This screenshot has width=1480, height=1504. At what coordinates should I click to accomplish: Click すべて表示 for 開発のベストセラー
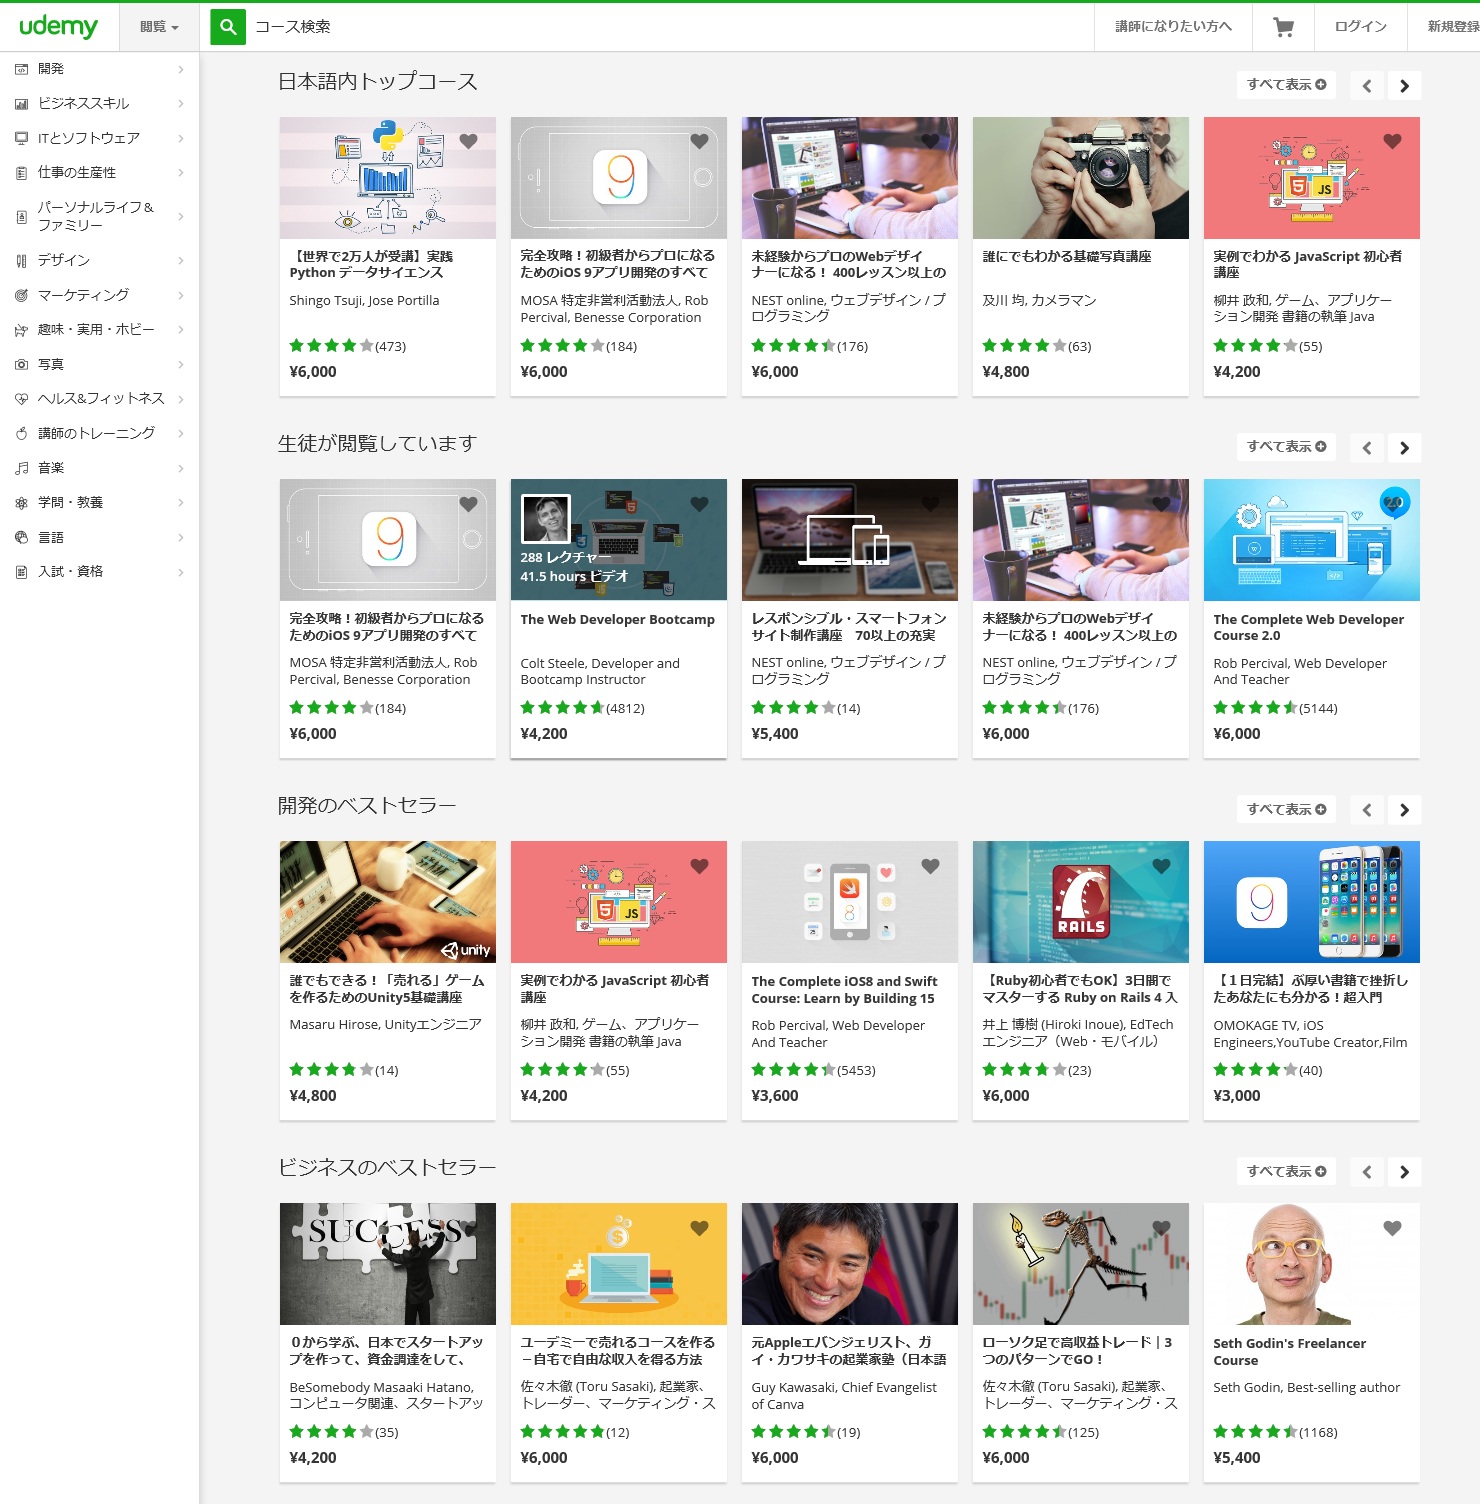[1286, 809]
